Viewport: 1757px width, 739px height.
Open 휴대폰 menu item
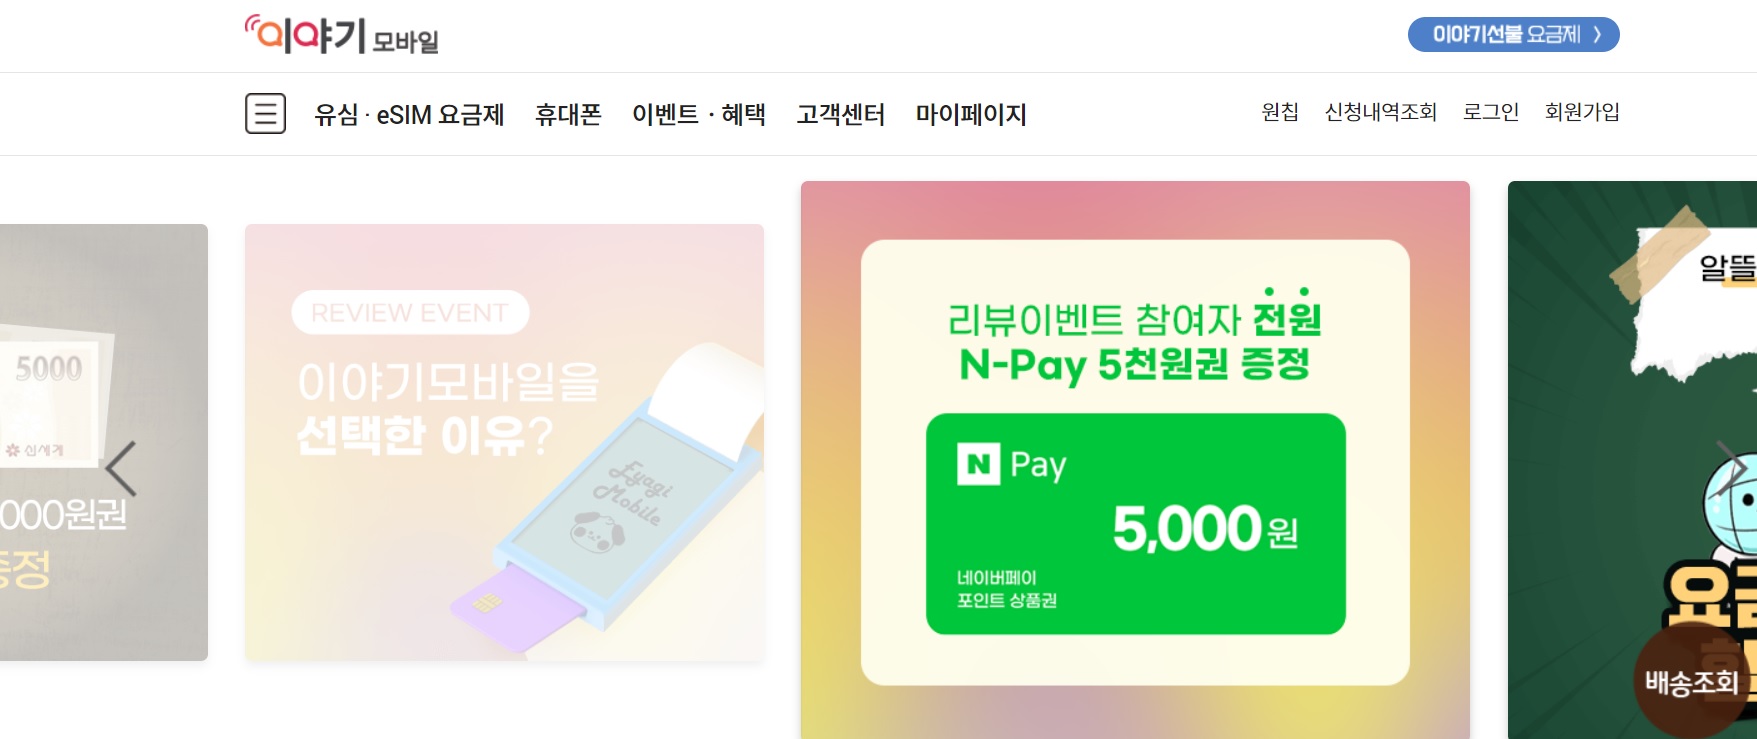(x=568, y=115)
